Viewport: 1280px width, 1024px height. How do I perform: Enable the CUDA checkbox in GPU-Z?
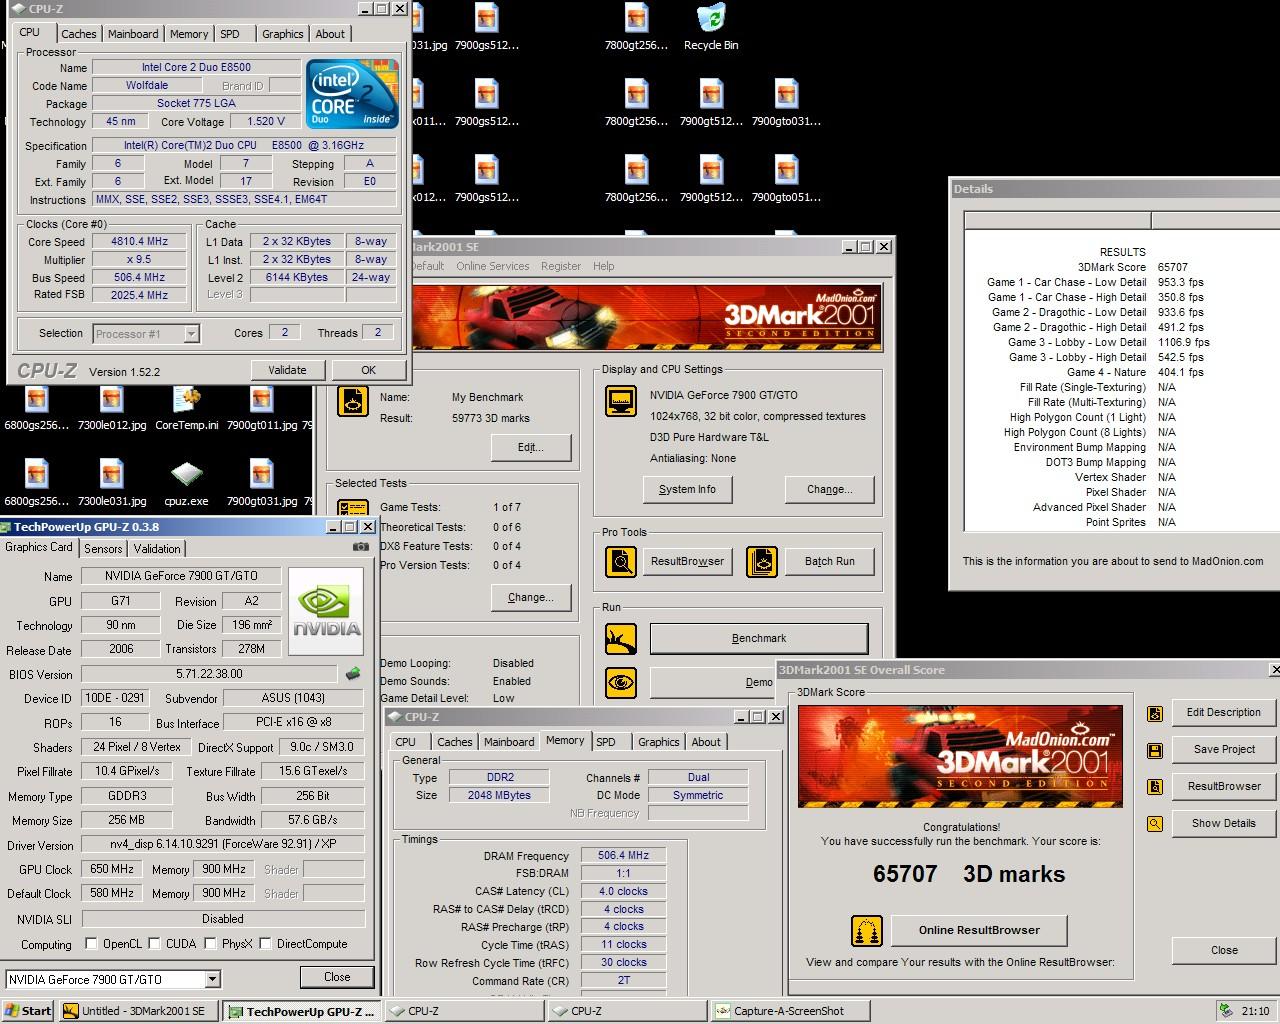155,943
